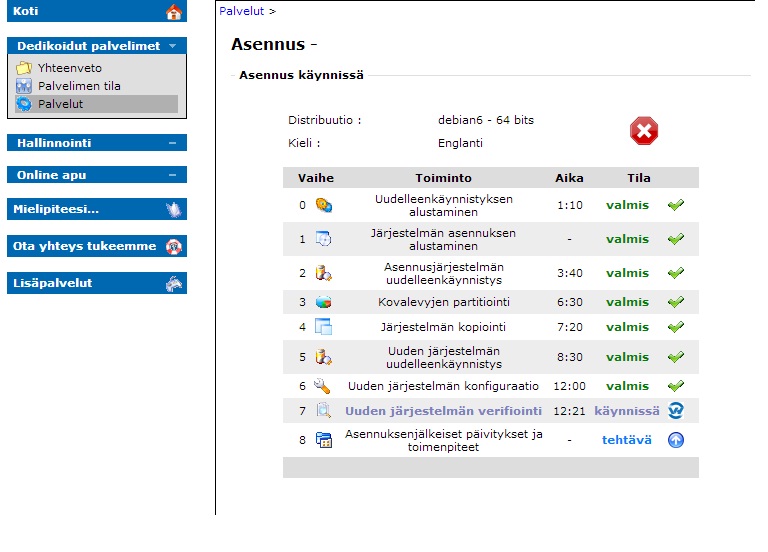Screen dimensions: 768x552
Task: Click the running status icon for step 7
Action: pyautogui.click(x=676, y=411)
